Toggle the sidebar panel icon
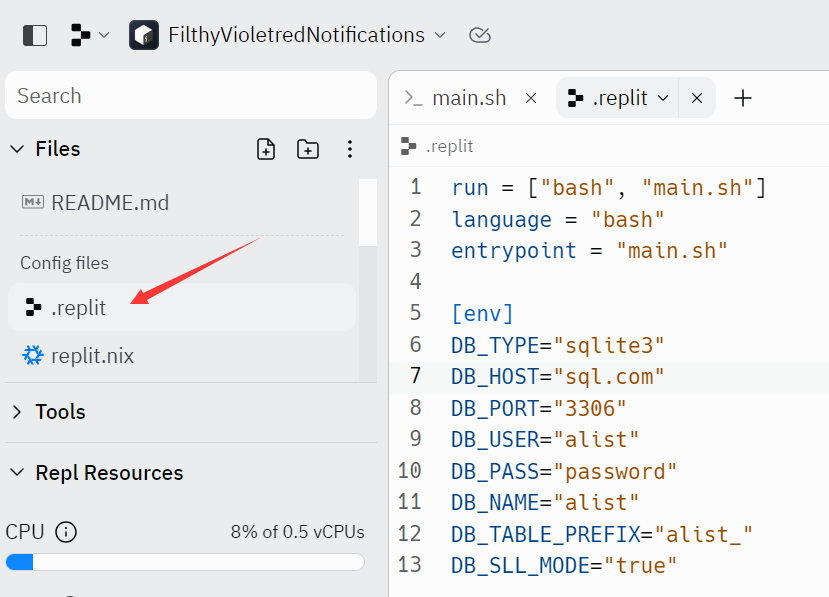This screenshot has height=597, width=829. click(x=34, y=35)
